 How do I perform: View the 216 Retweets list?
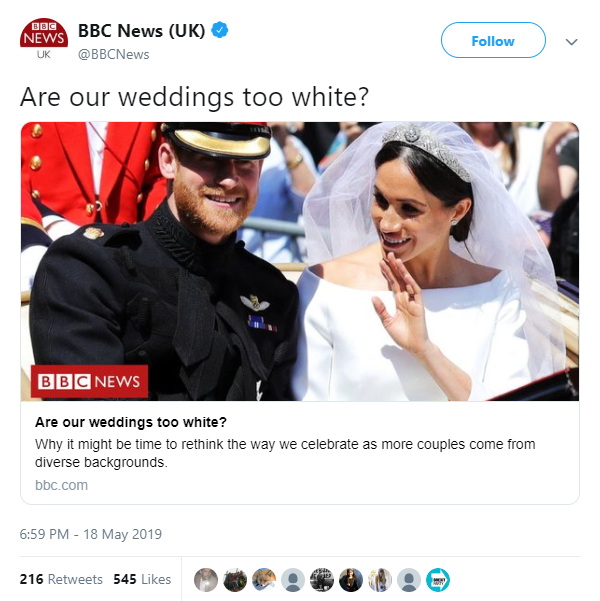pos(61,579)
